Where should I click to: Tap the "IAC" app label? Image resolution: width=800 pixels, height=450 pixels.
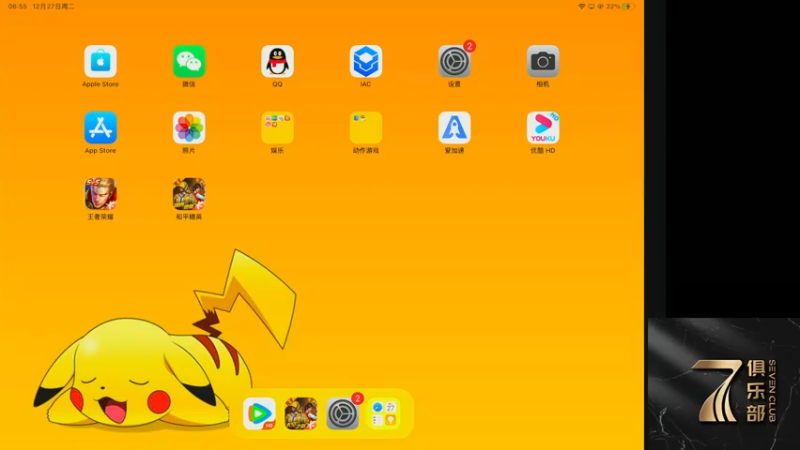[366, 84]
